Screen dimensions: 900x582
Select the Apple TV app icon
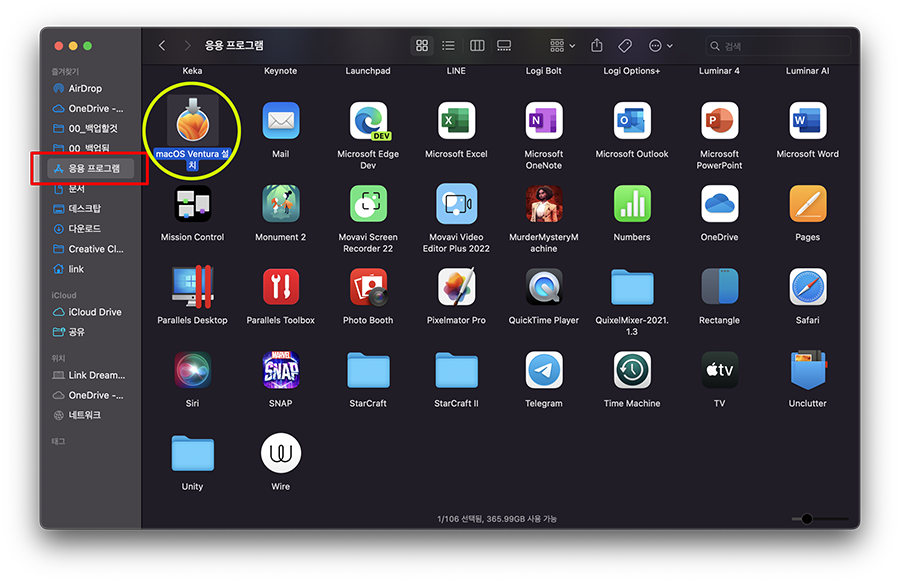pos(720,370)
